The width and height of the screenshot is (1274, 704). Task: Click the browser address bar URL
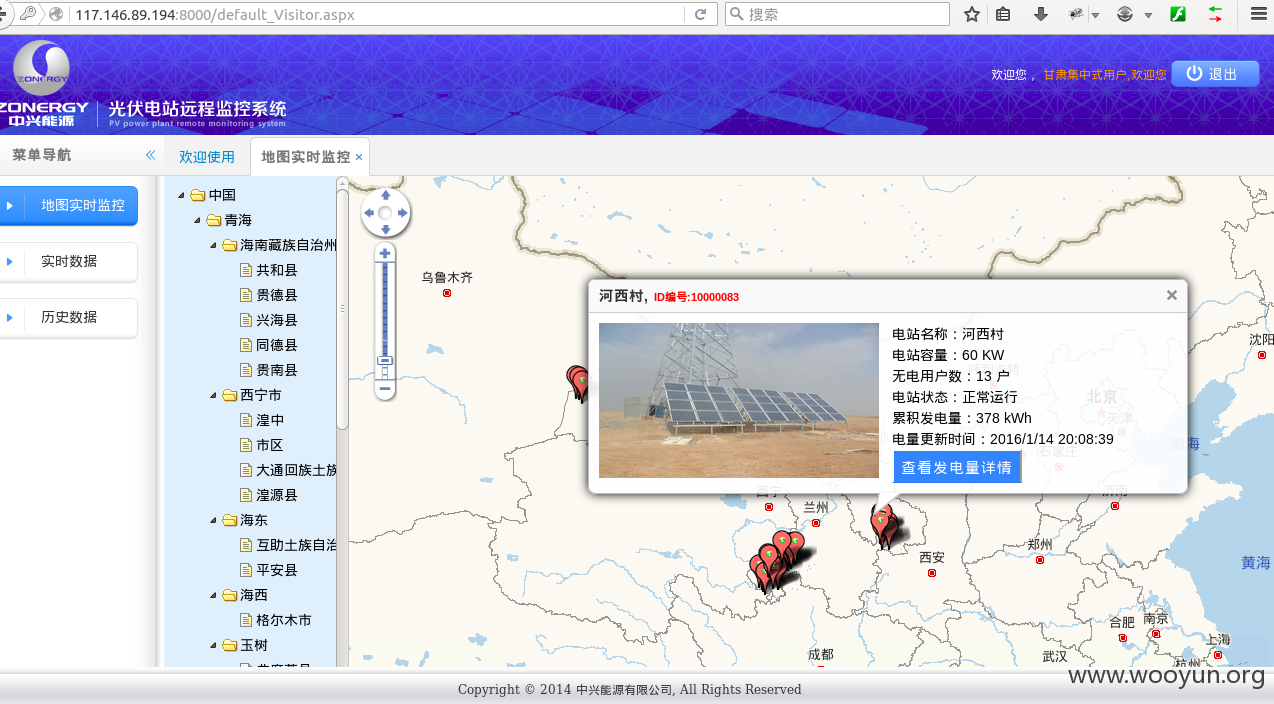(215, 14)
